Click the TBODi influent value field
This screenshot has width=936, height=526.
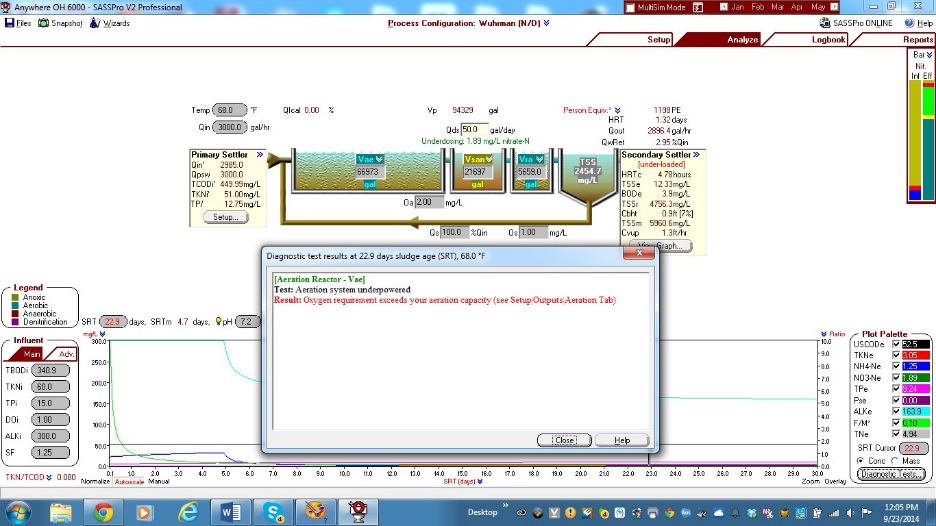54,370
